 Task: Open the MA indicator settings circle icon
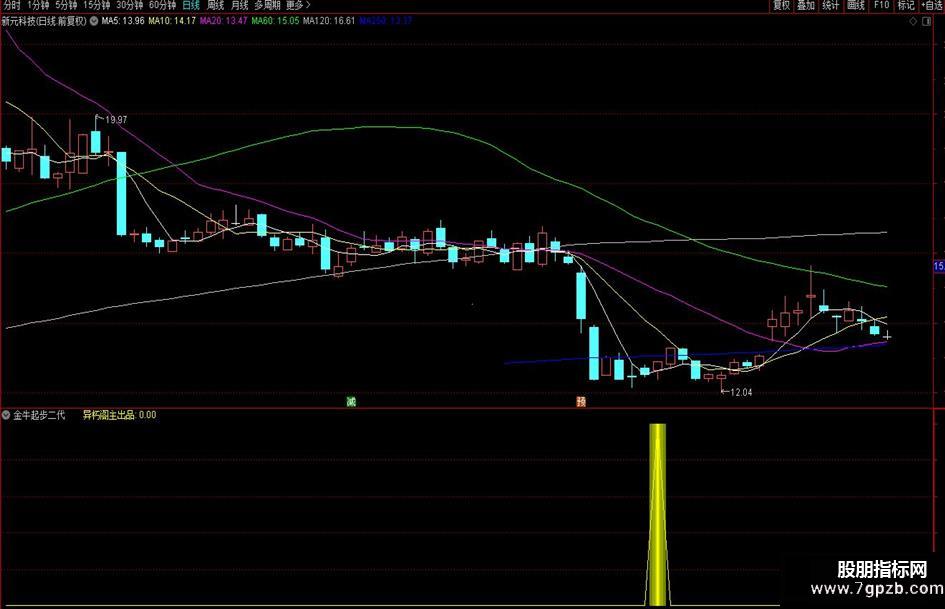[x=93, y=21]
